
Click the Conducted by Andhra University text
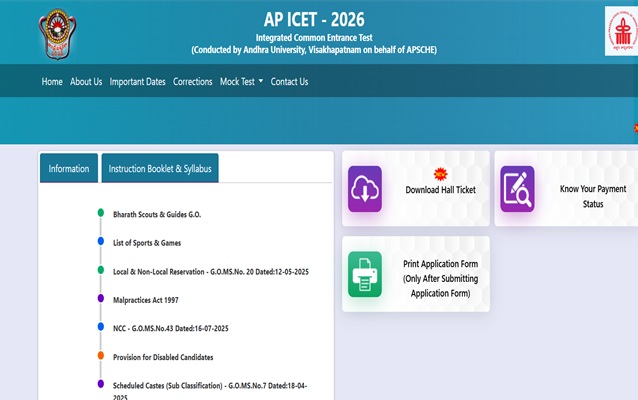[x=314, y=50]
